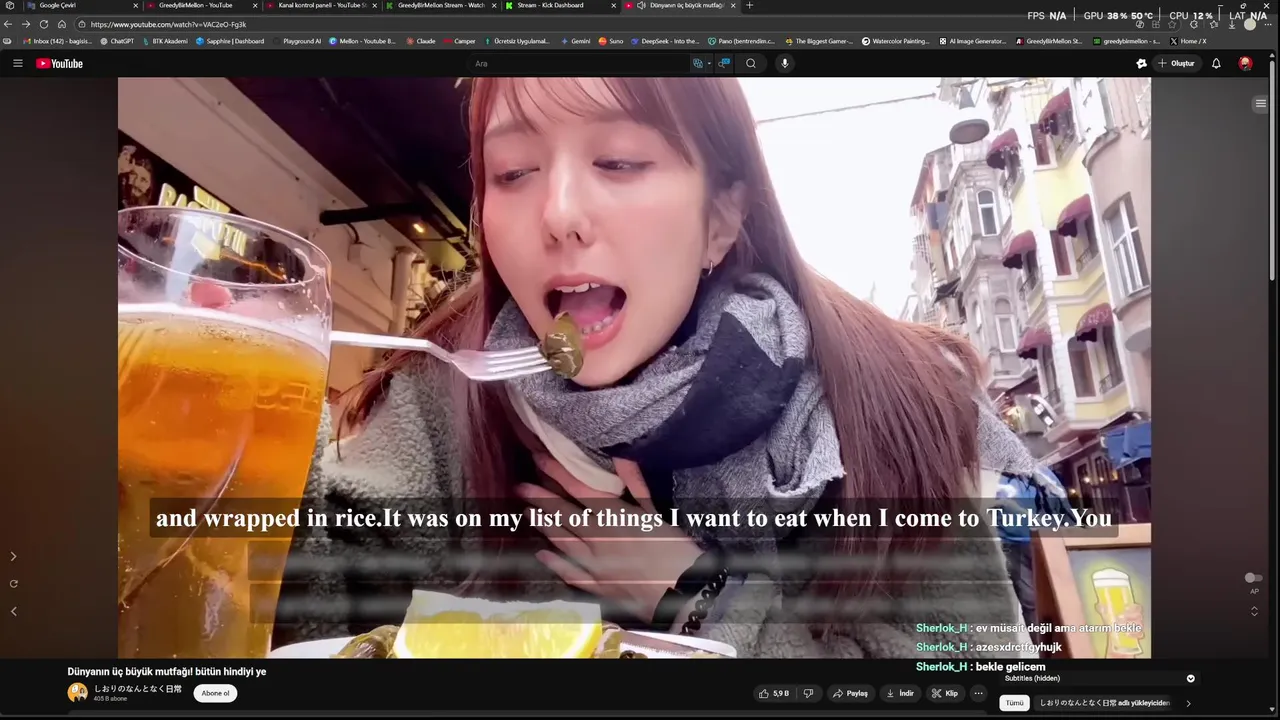Click the up-down arrows below AP toggle

[x=1254, y=611]
